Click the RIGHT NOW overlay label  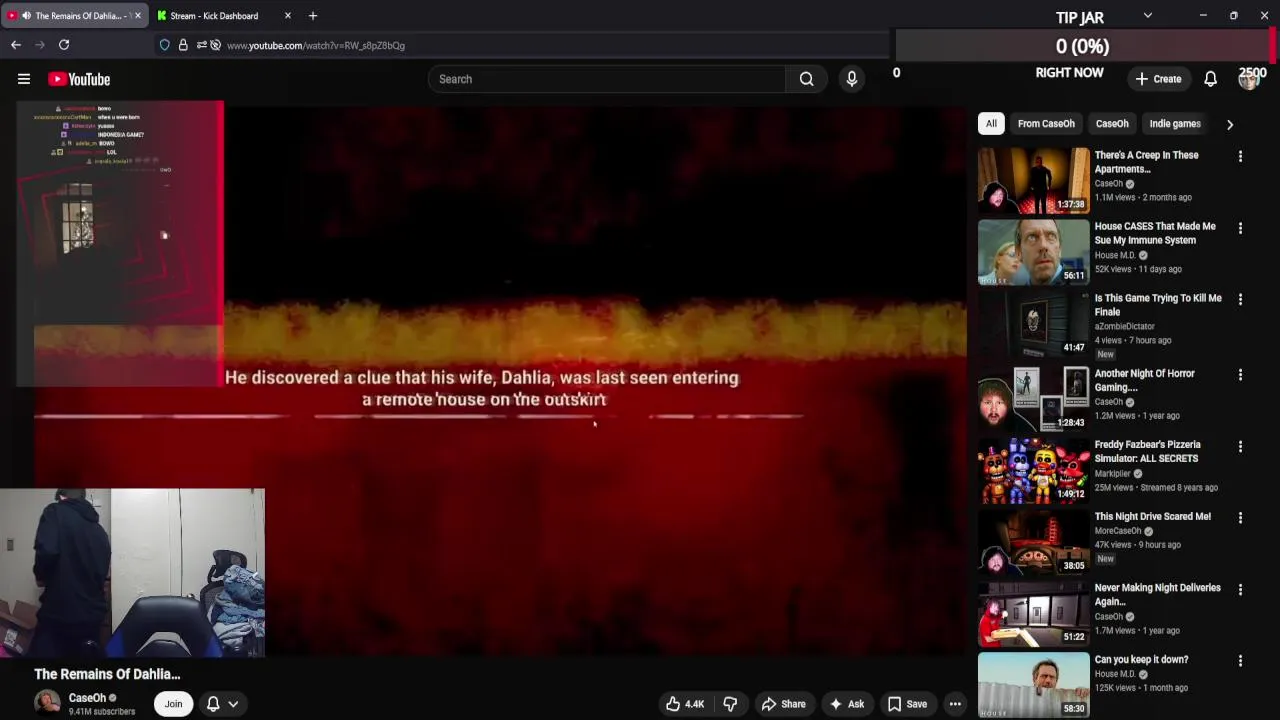click(1069, 73)
